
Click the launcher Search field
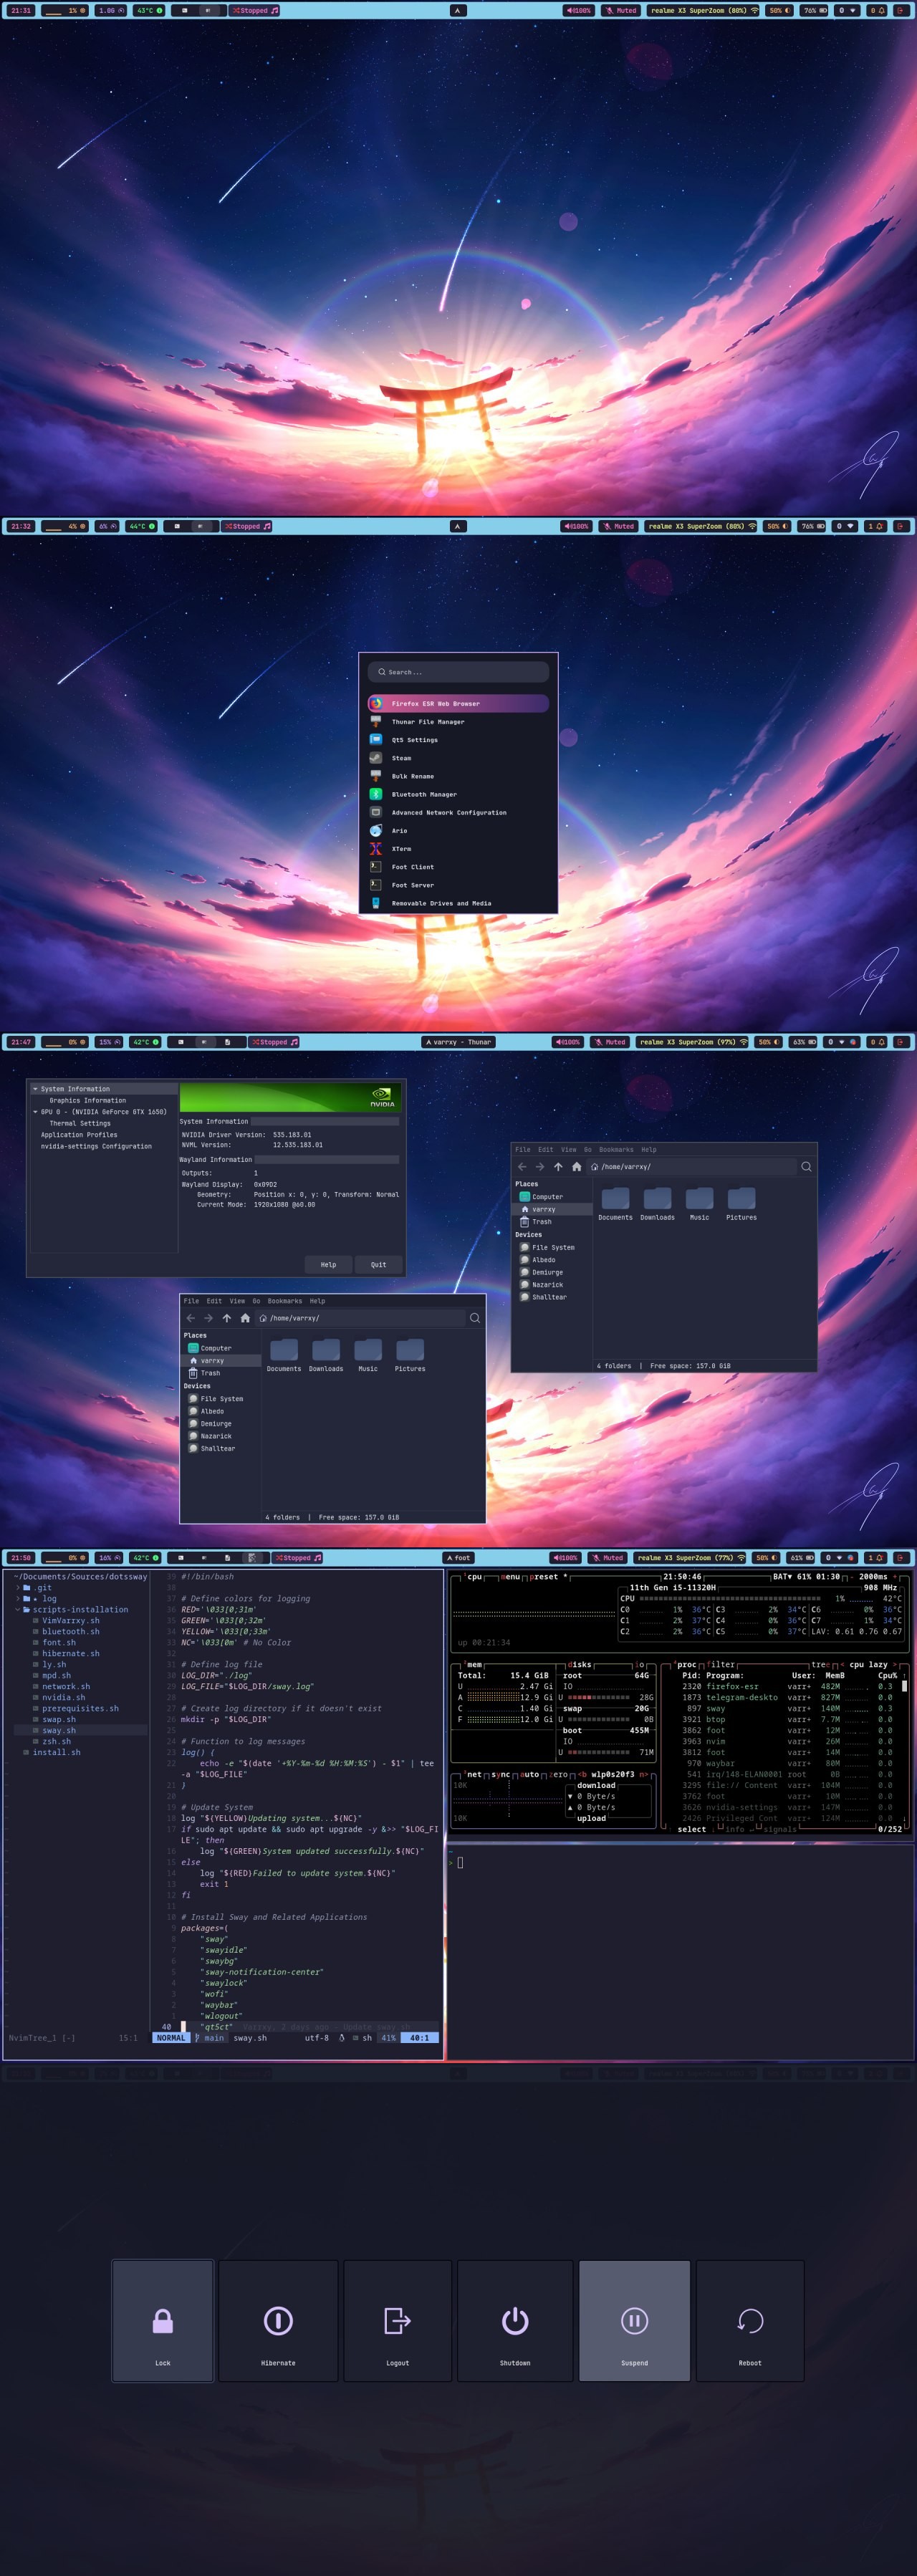458,672
